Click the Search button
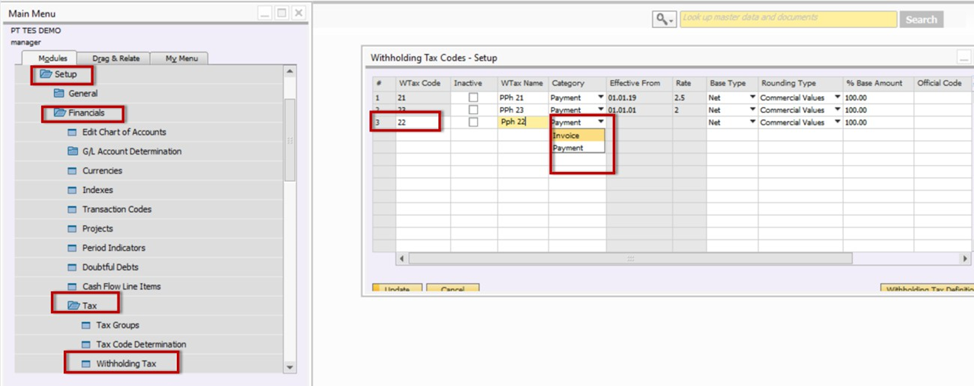 [921, 19]
